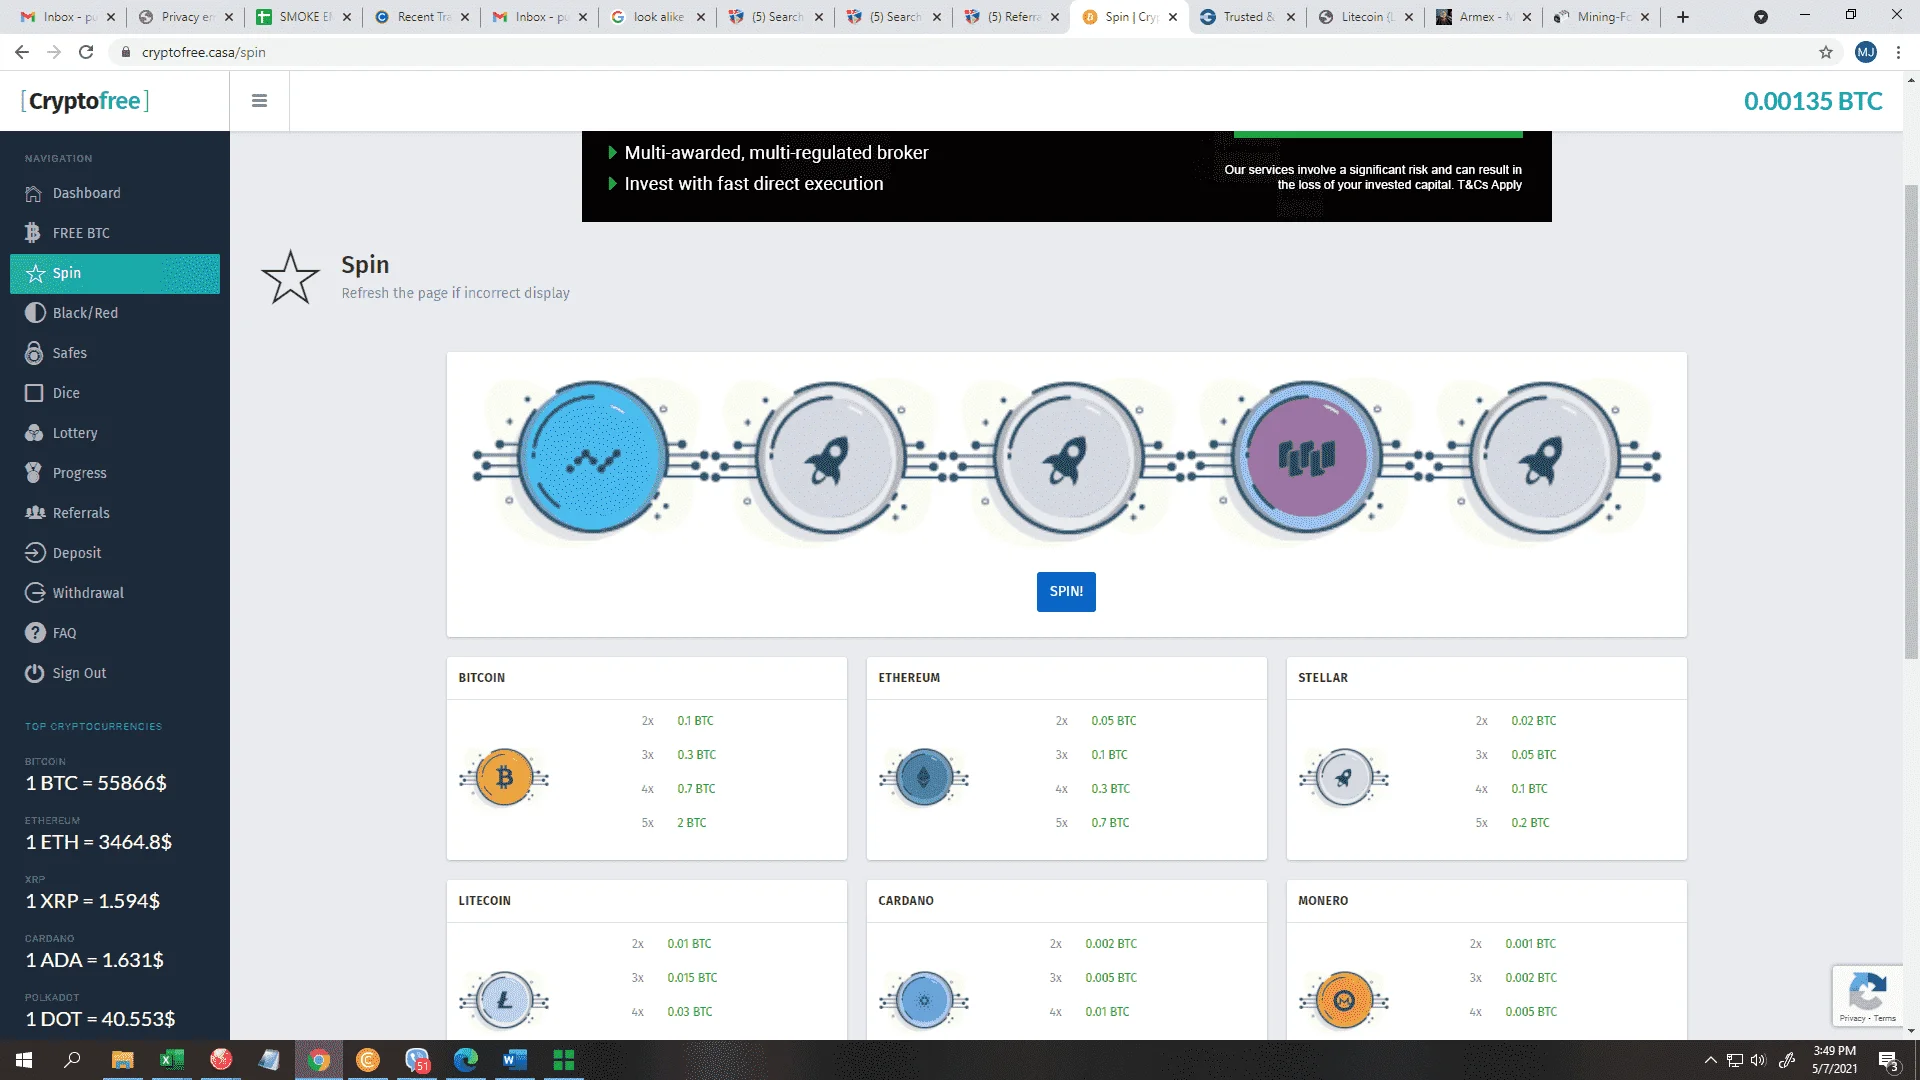Open the notification center icon

(1888, 1061)
